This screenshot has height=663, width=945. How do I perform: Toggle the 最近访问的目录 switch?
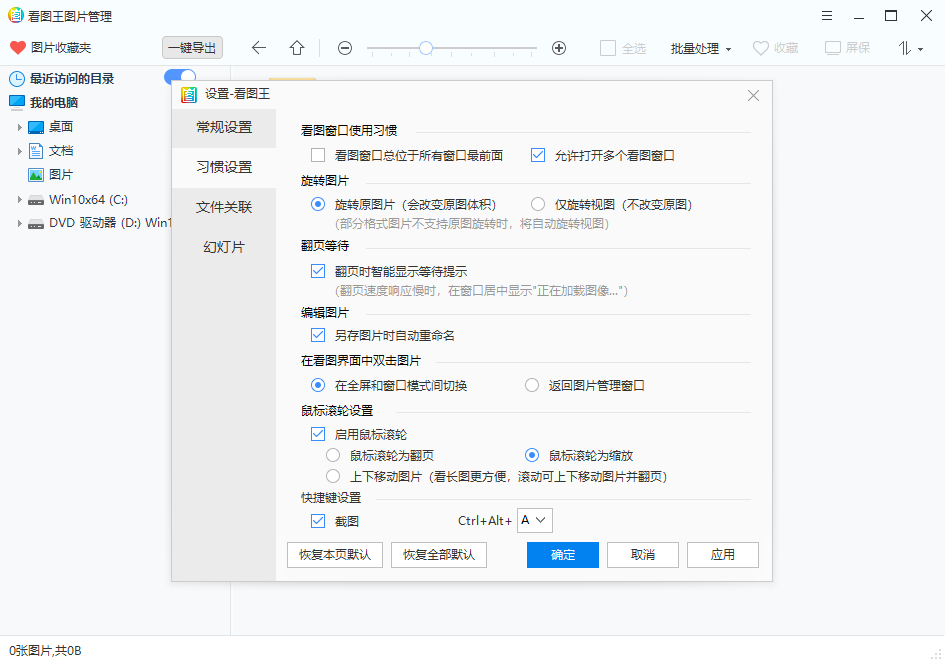pyautogui.click(x=178, y=77)
